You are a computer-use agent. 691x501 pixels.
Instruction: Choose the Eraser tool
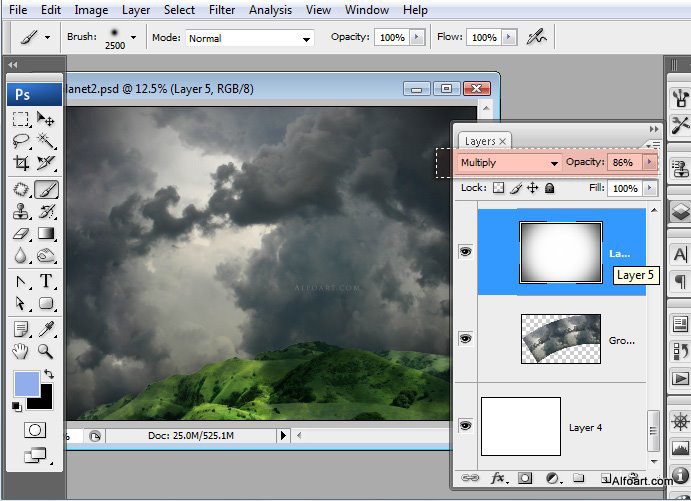click(x=20, y=234)
